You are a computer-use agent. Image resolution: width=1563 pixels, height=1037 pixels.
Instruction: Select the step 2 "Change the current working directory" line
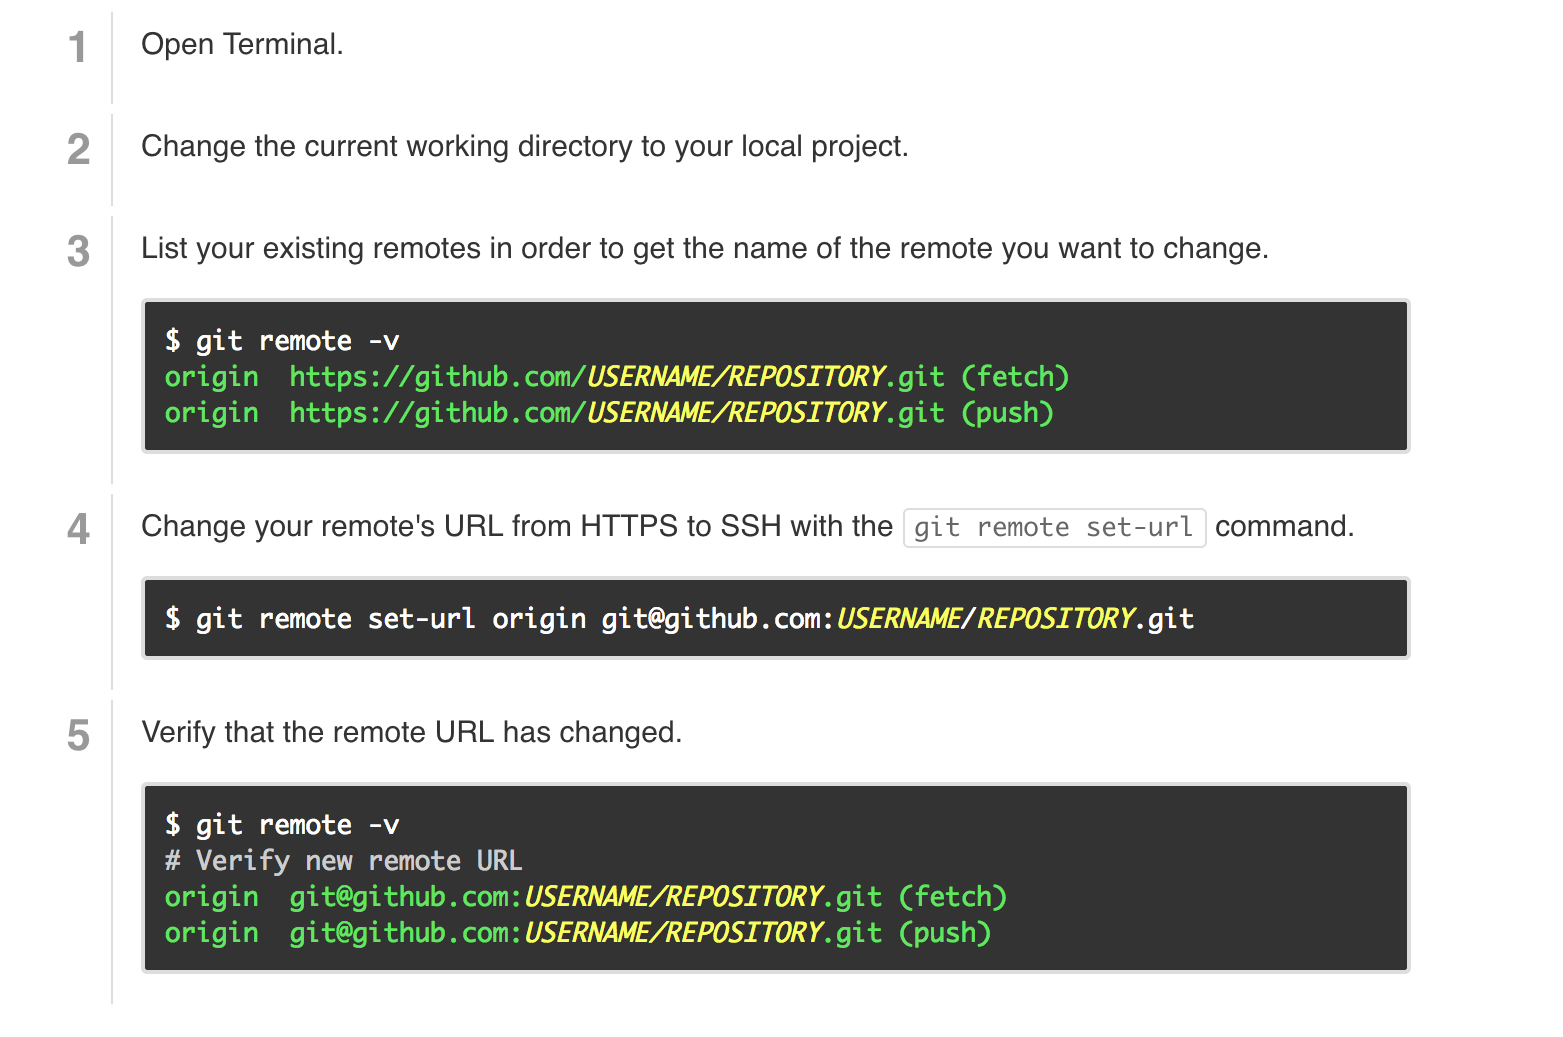[x=525, y=147]
